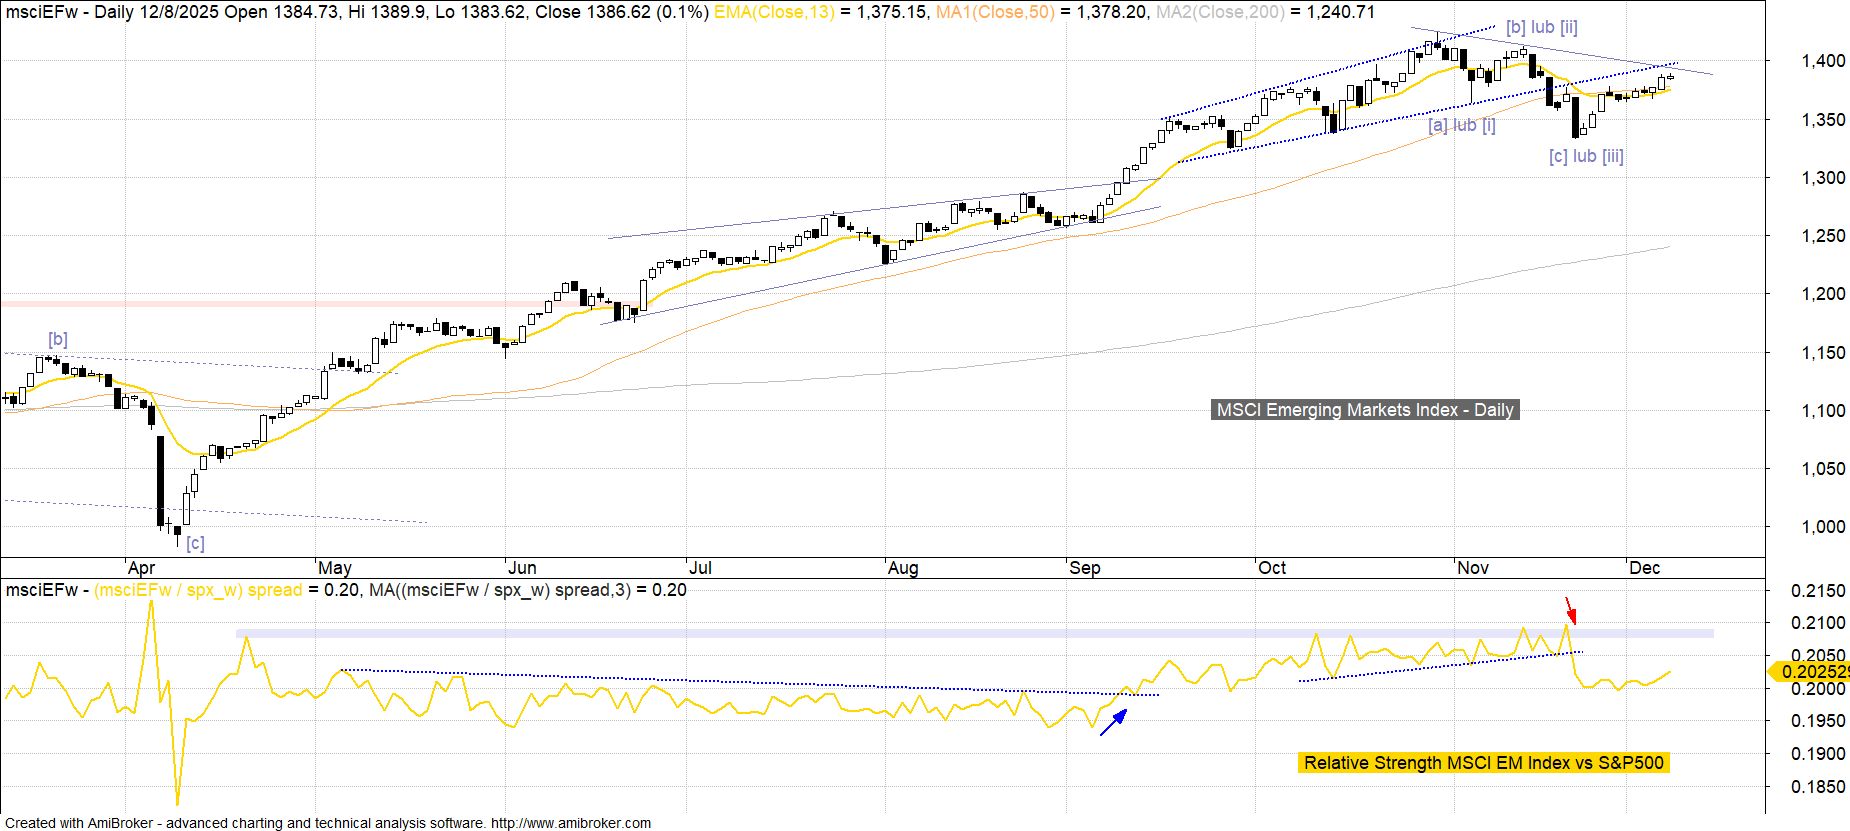Select the '[b] lub [ii]' wave label
The height and width of the screenshot is (831, 1850).
pyautogui.click(x=1541, y=28)
